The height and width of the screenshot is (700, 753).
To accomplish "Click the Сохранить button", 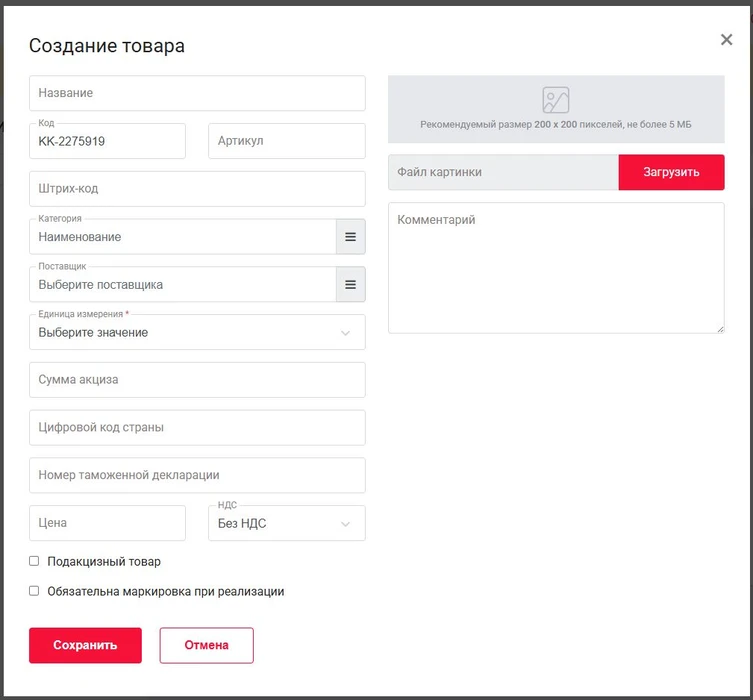I will click(x=85, y=645).
